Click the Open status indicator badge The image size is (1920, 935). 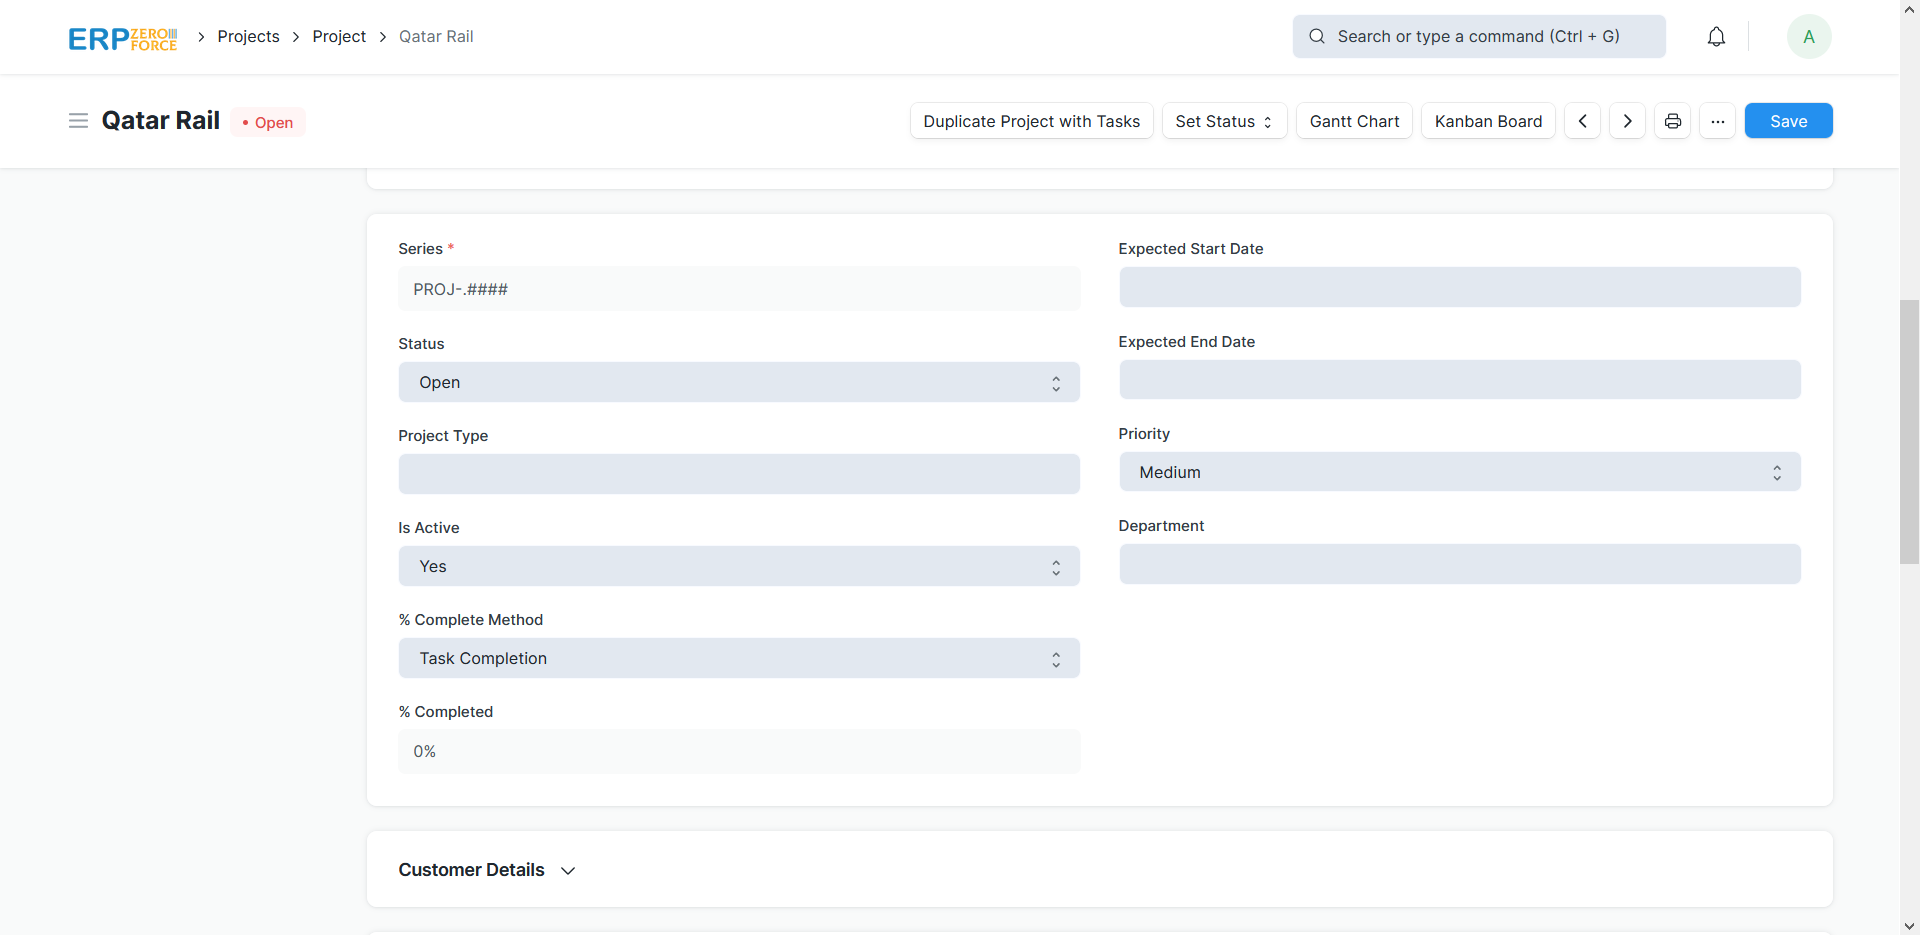pyautogui.click(x=268, y=122)
